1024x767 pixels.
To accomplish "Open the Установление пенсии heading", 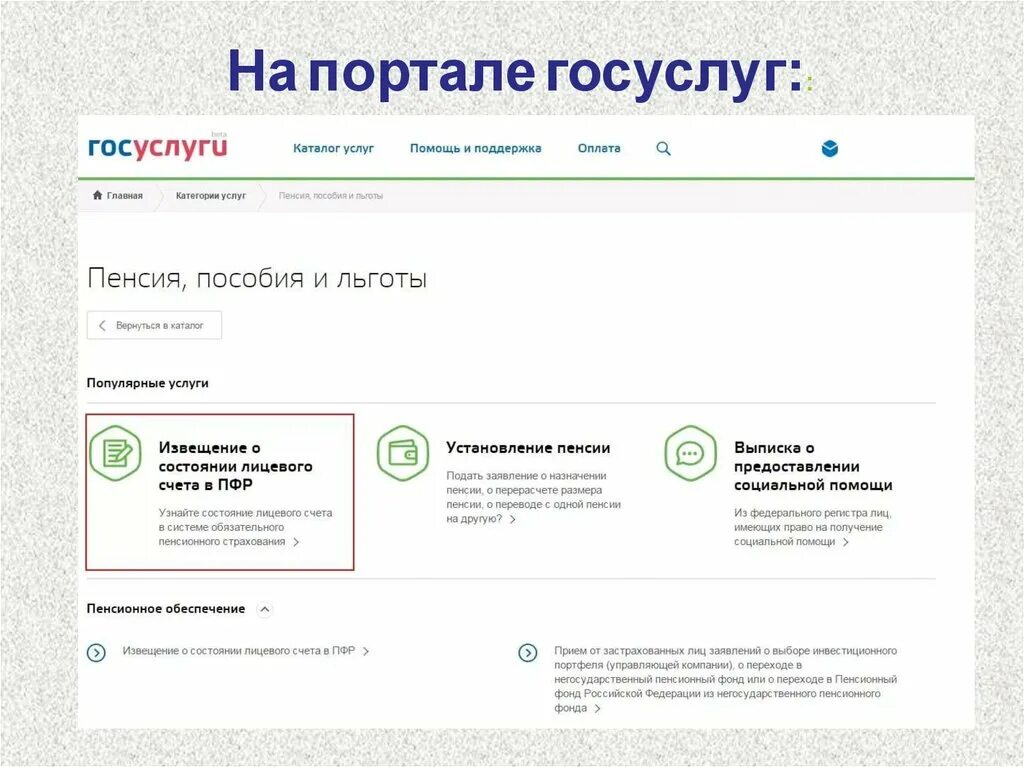I will click(x=528, y=448).
